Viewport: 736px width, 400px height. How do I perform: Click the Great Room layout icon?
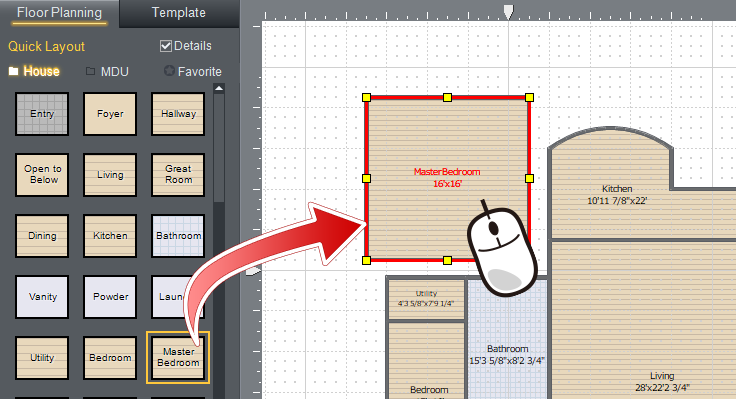178,175
